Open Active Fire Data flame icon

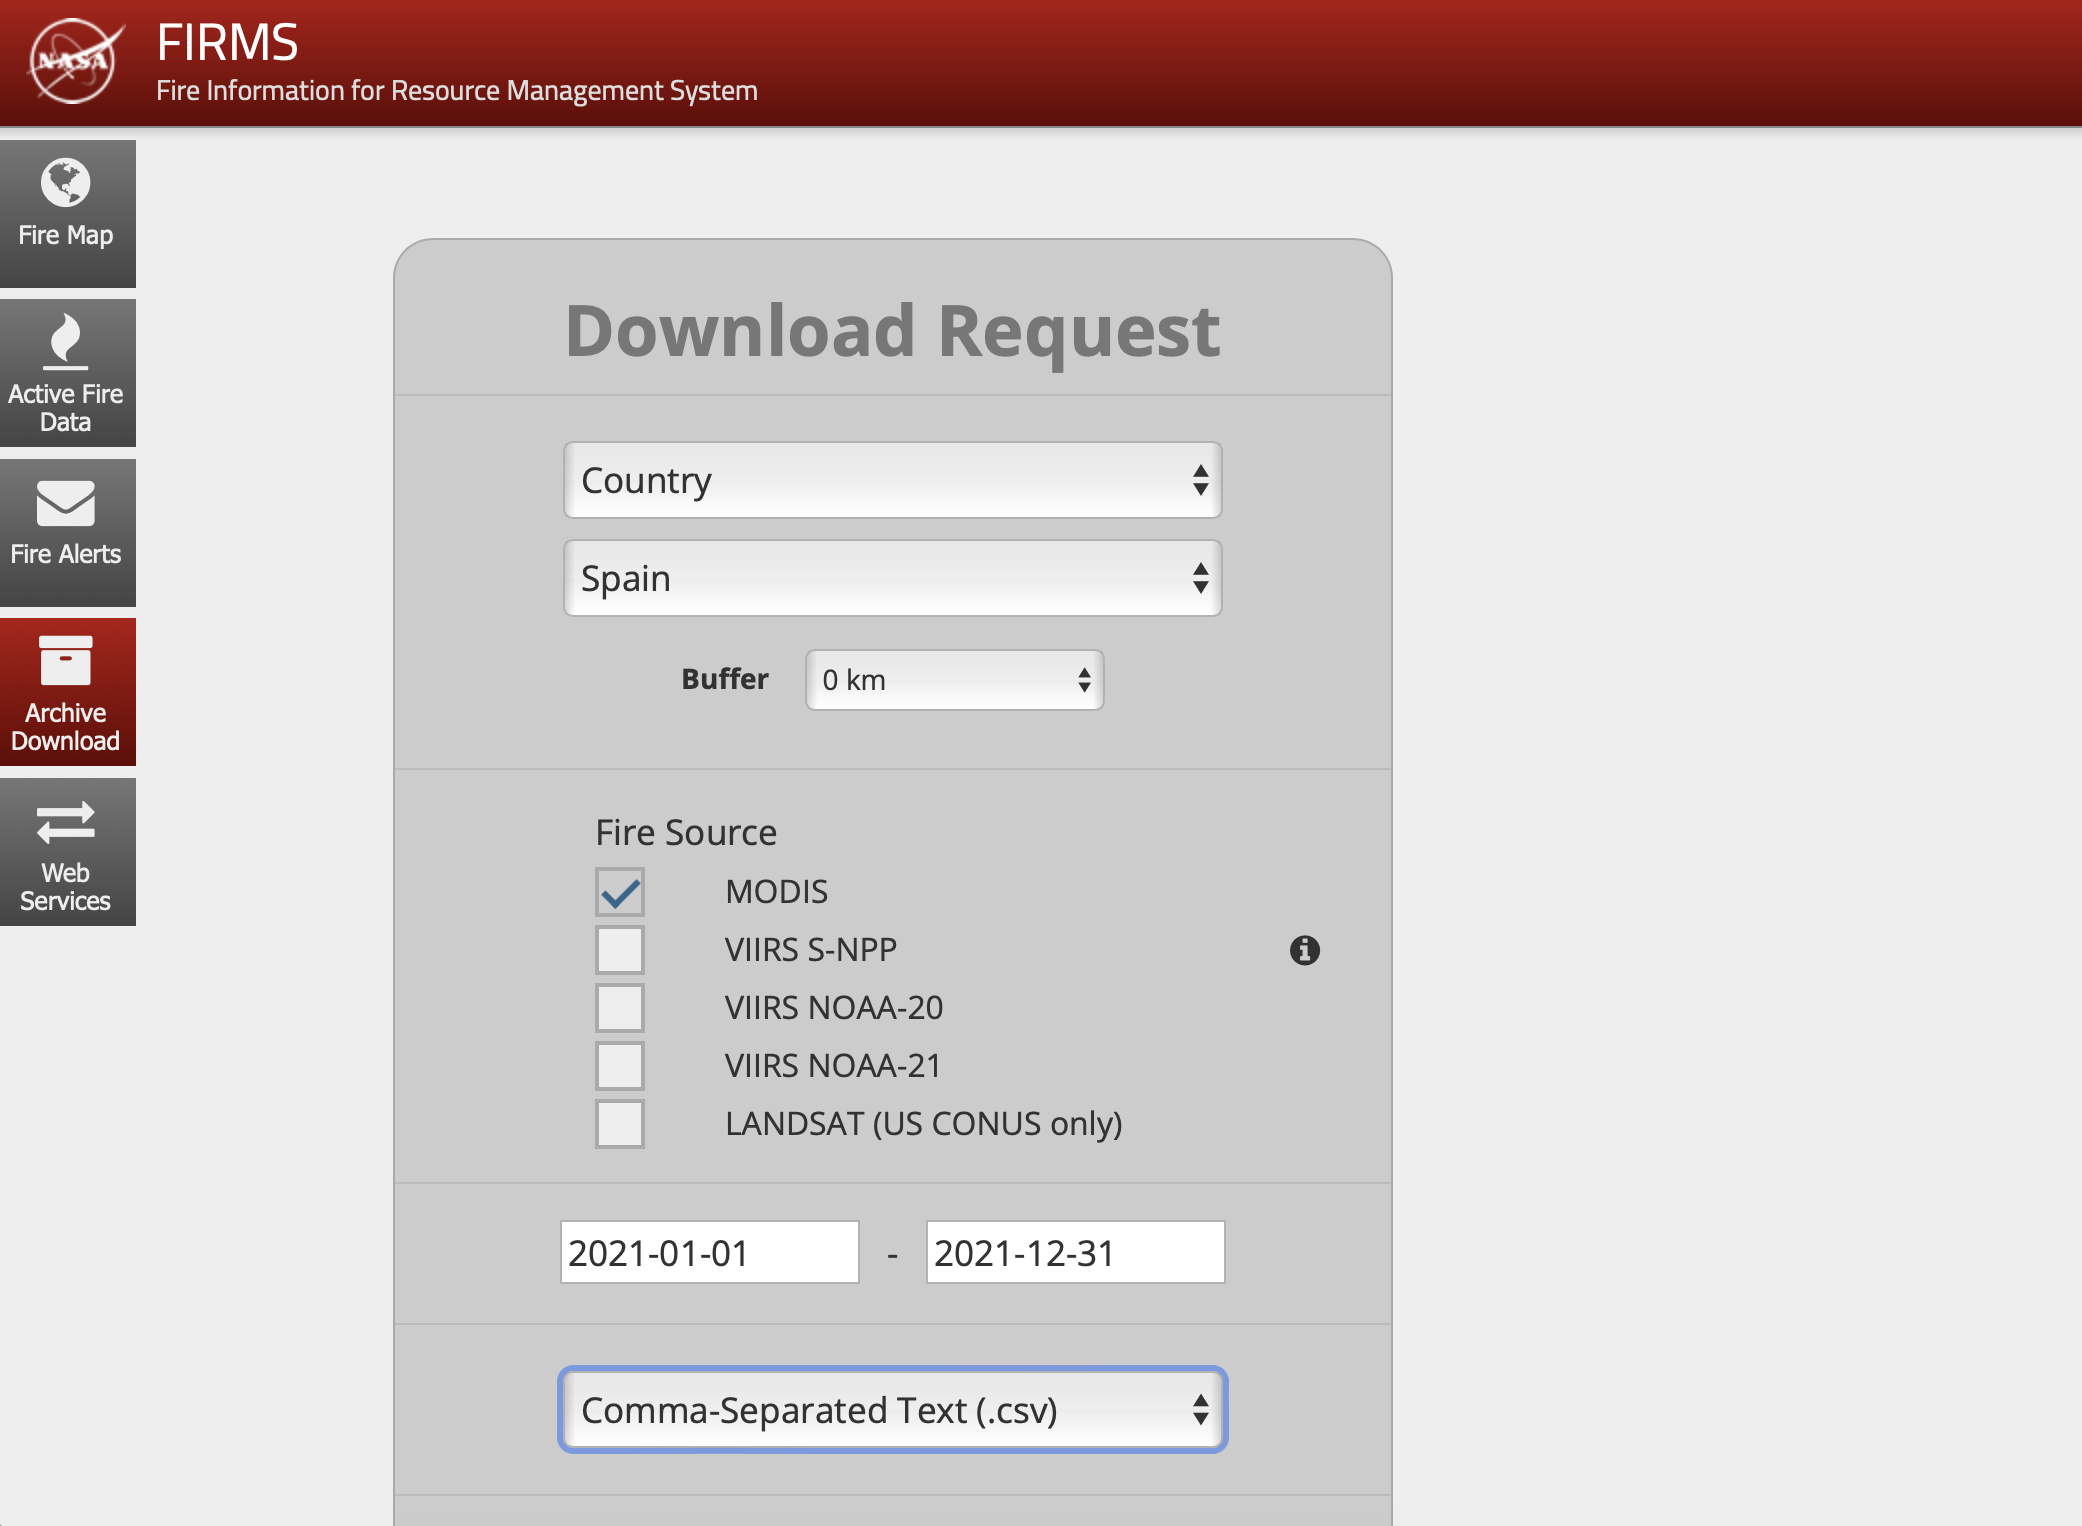click(x=66, y=341)
